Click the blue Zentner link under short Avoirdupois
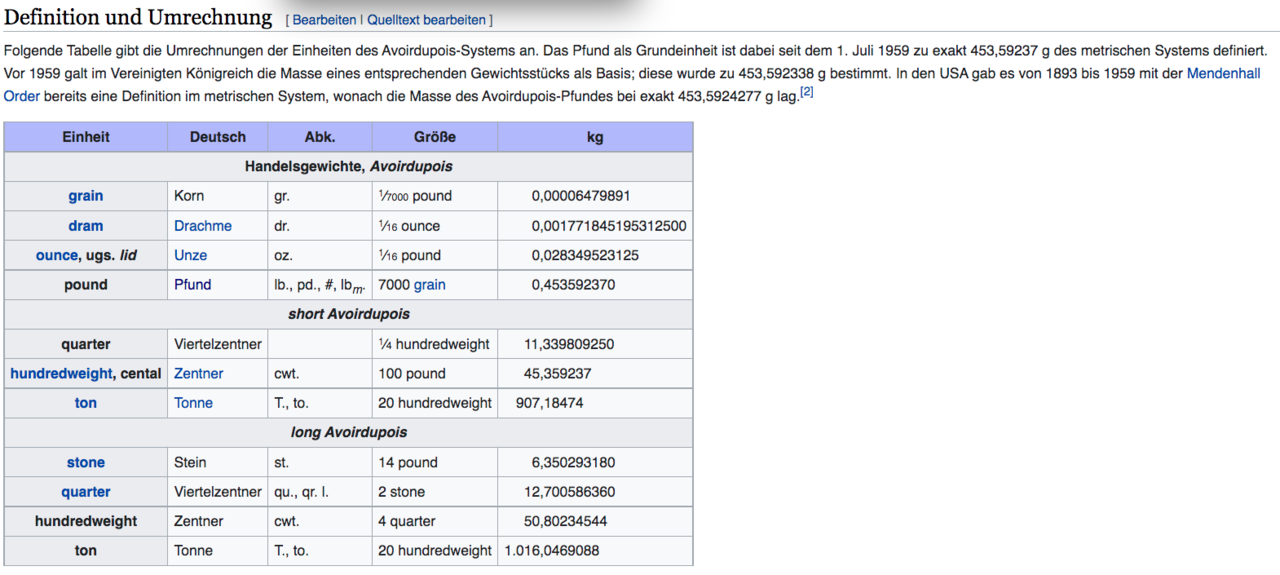Viewport: 1280px width, 575px height. [x=198, y=373]
